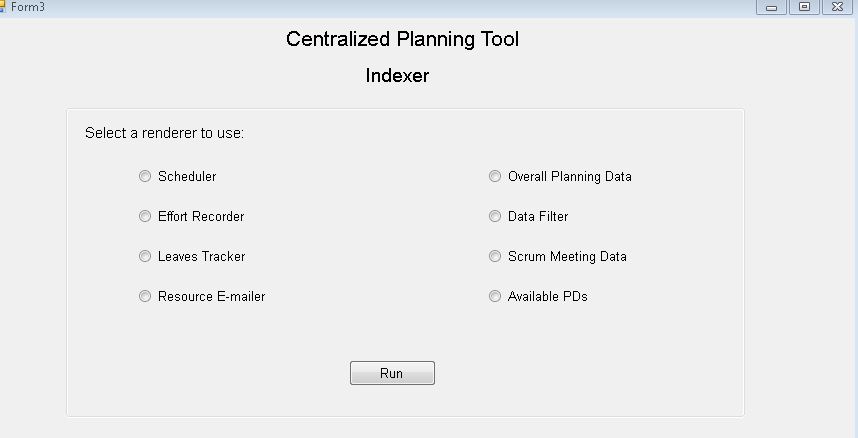Click blank form area below the renderer panel
The image size is (858, 438).
click(400, 427)
